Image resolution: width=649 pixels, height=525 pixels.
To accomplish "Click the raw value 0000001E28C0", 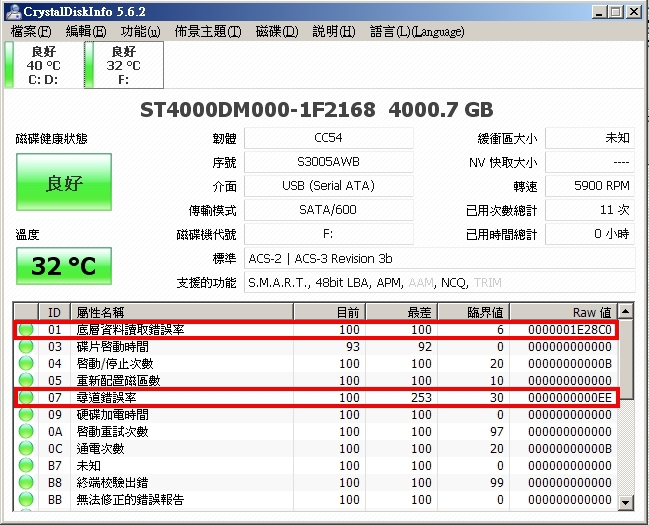I will 570,330.
